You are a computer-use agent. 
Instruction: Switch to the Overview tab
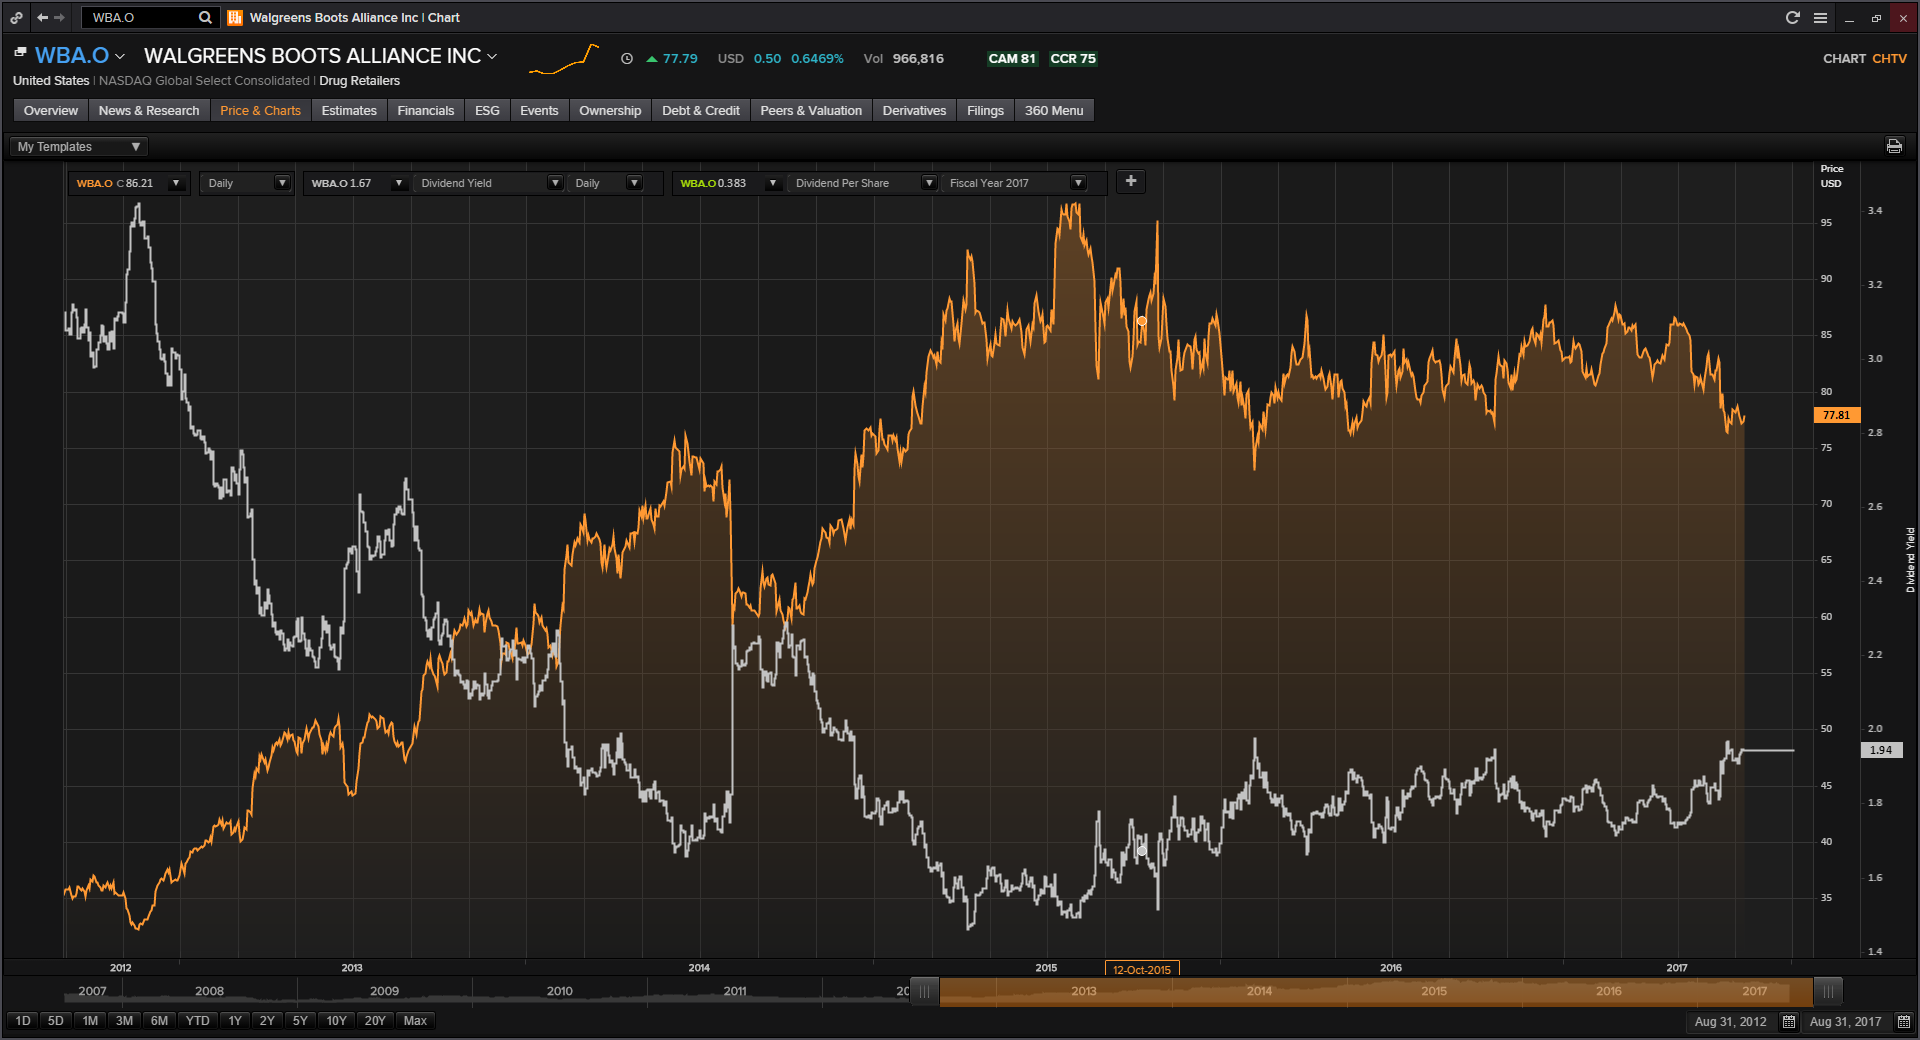click(x=51, y=110)
